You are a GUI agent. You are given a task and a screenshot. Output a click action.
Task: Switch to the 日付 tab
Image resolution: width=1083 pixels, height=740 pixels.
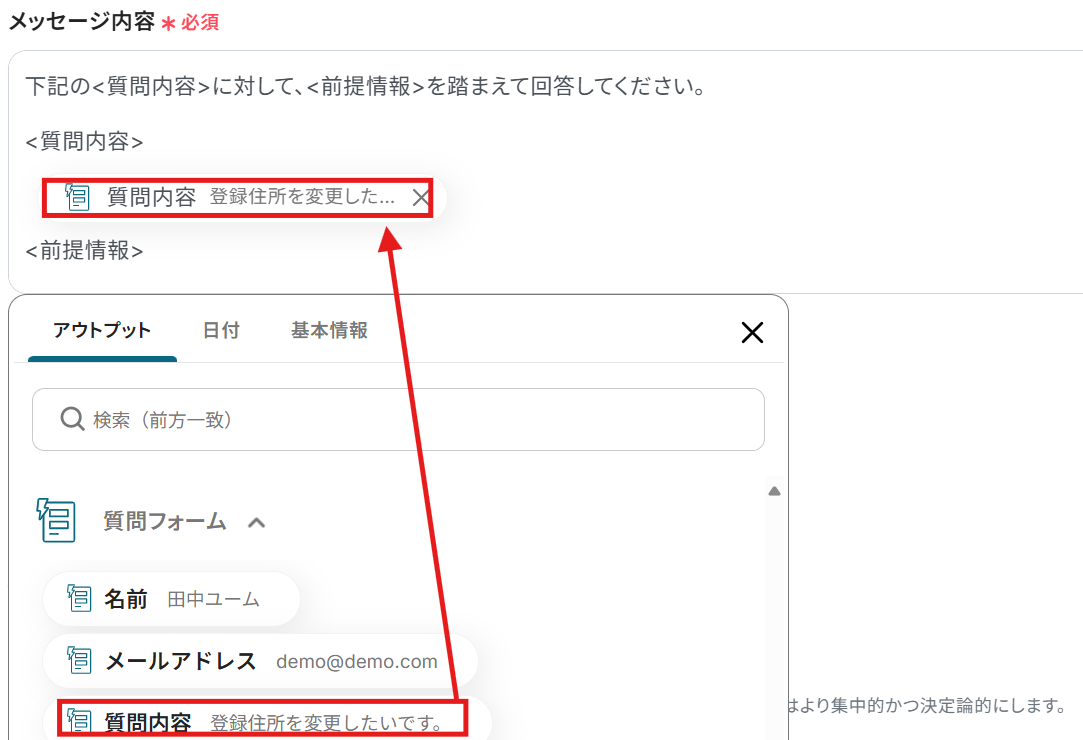point(221,330)
